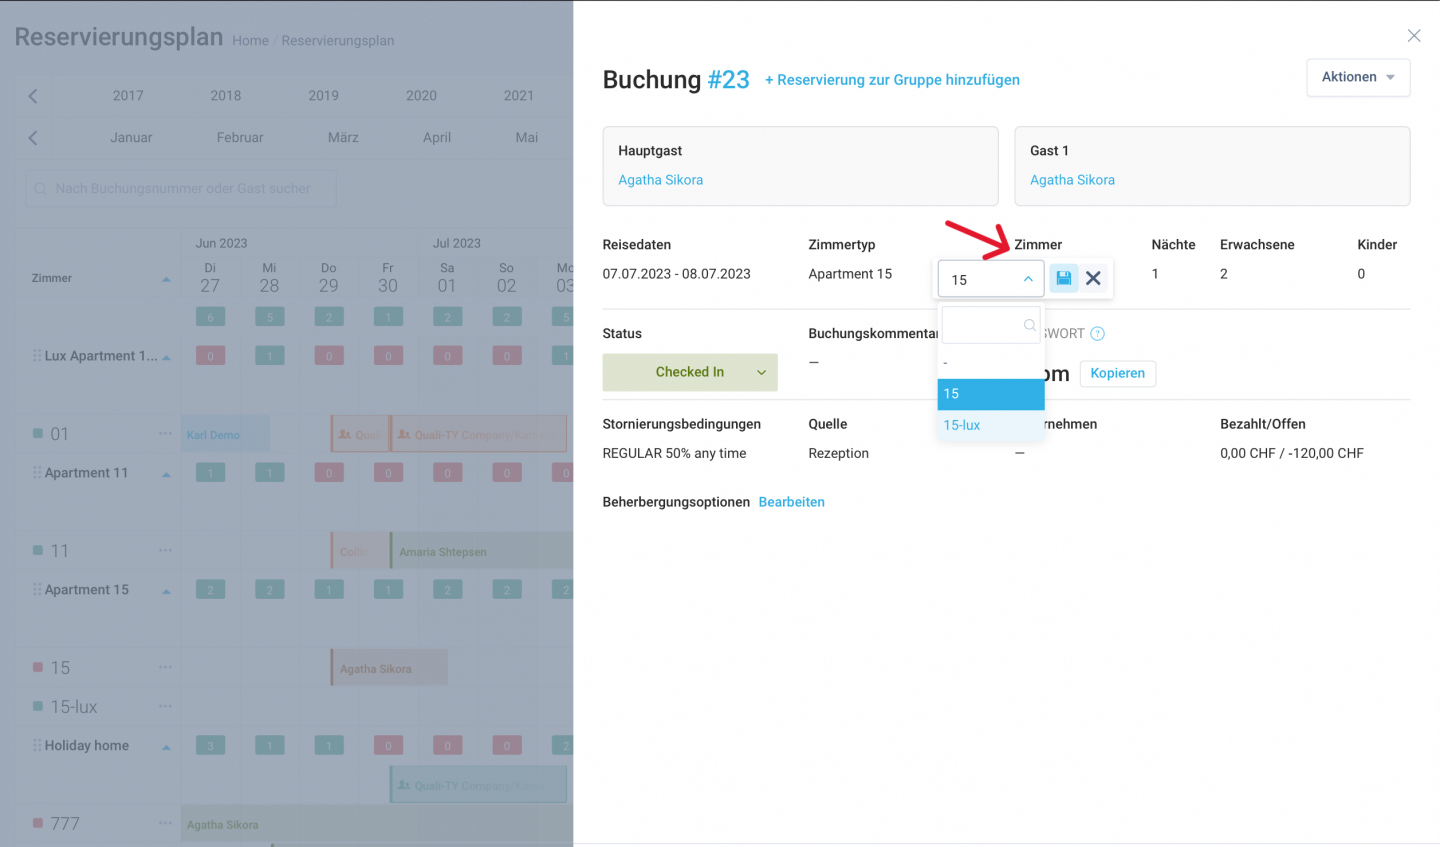Click the Home breadcrumb link

tap(250, 41)
